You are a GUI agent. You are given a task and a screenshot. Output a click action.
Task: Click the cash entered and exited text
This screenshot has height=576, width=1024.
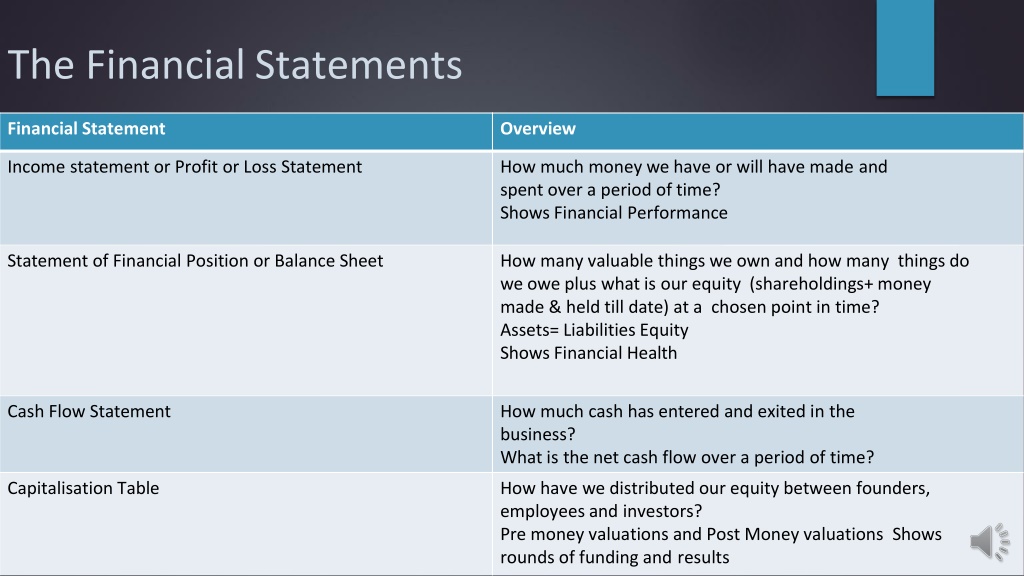tap(677, 411)
